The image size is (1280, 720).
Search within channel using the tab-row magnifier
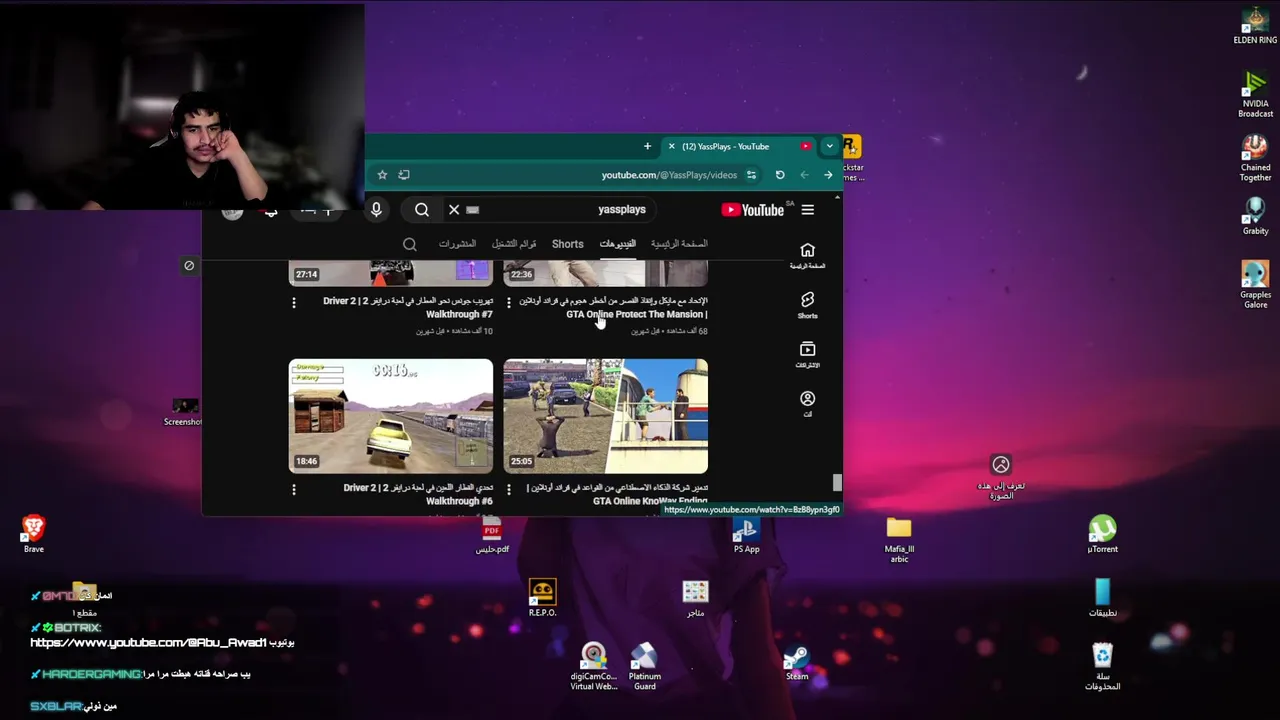409,244
